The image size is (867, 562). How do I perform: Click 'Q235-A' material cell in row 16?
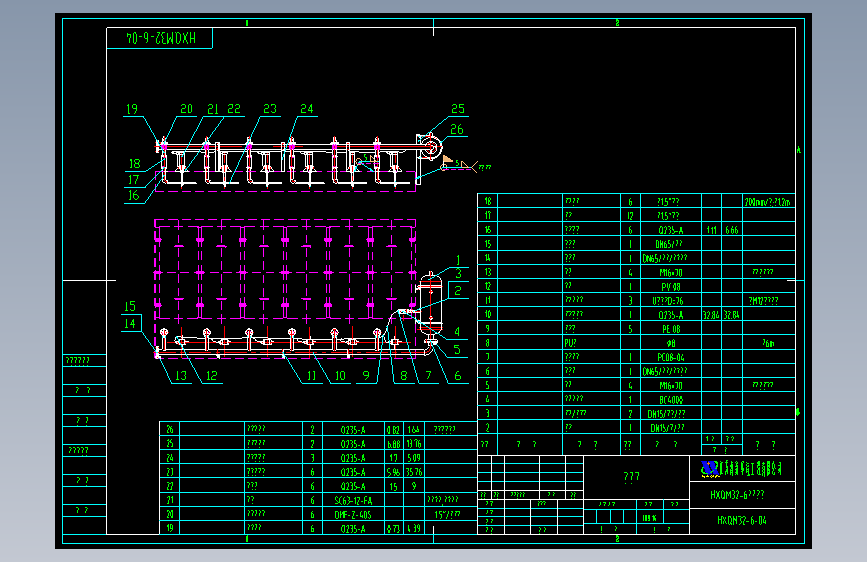pos(671,230)
